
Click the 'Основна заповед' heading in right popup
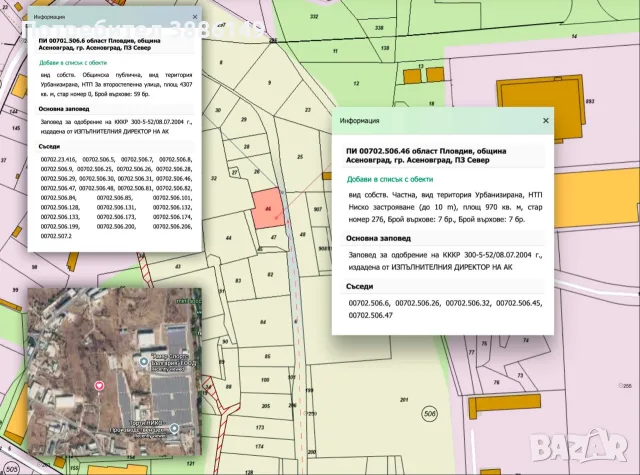(x=378, y=238)
